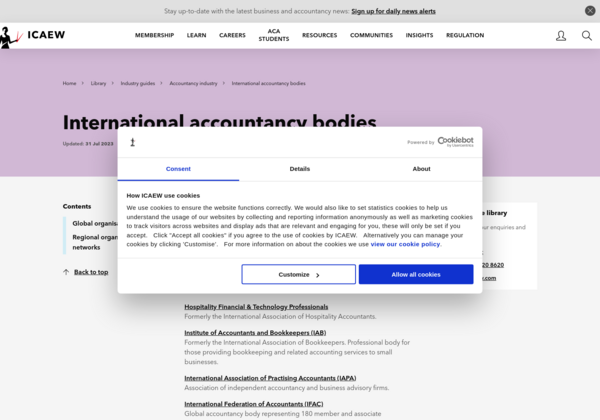Screen dimensions: 600x420
Task: Click the Contents heading
Action: pyautogui.click(x=77, y=206)
